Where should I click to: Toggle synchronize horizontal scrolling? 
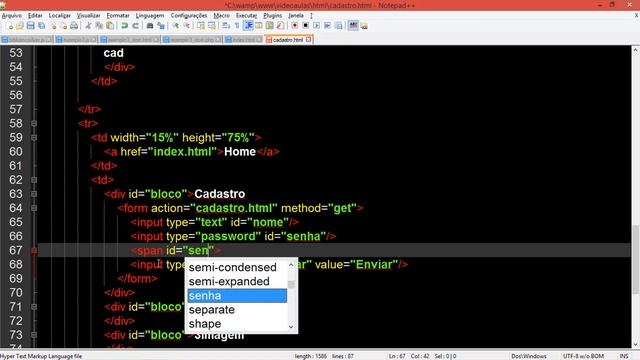tap(212, 26)
